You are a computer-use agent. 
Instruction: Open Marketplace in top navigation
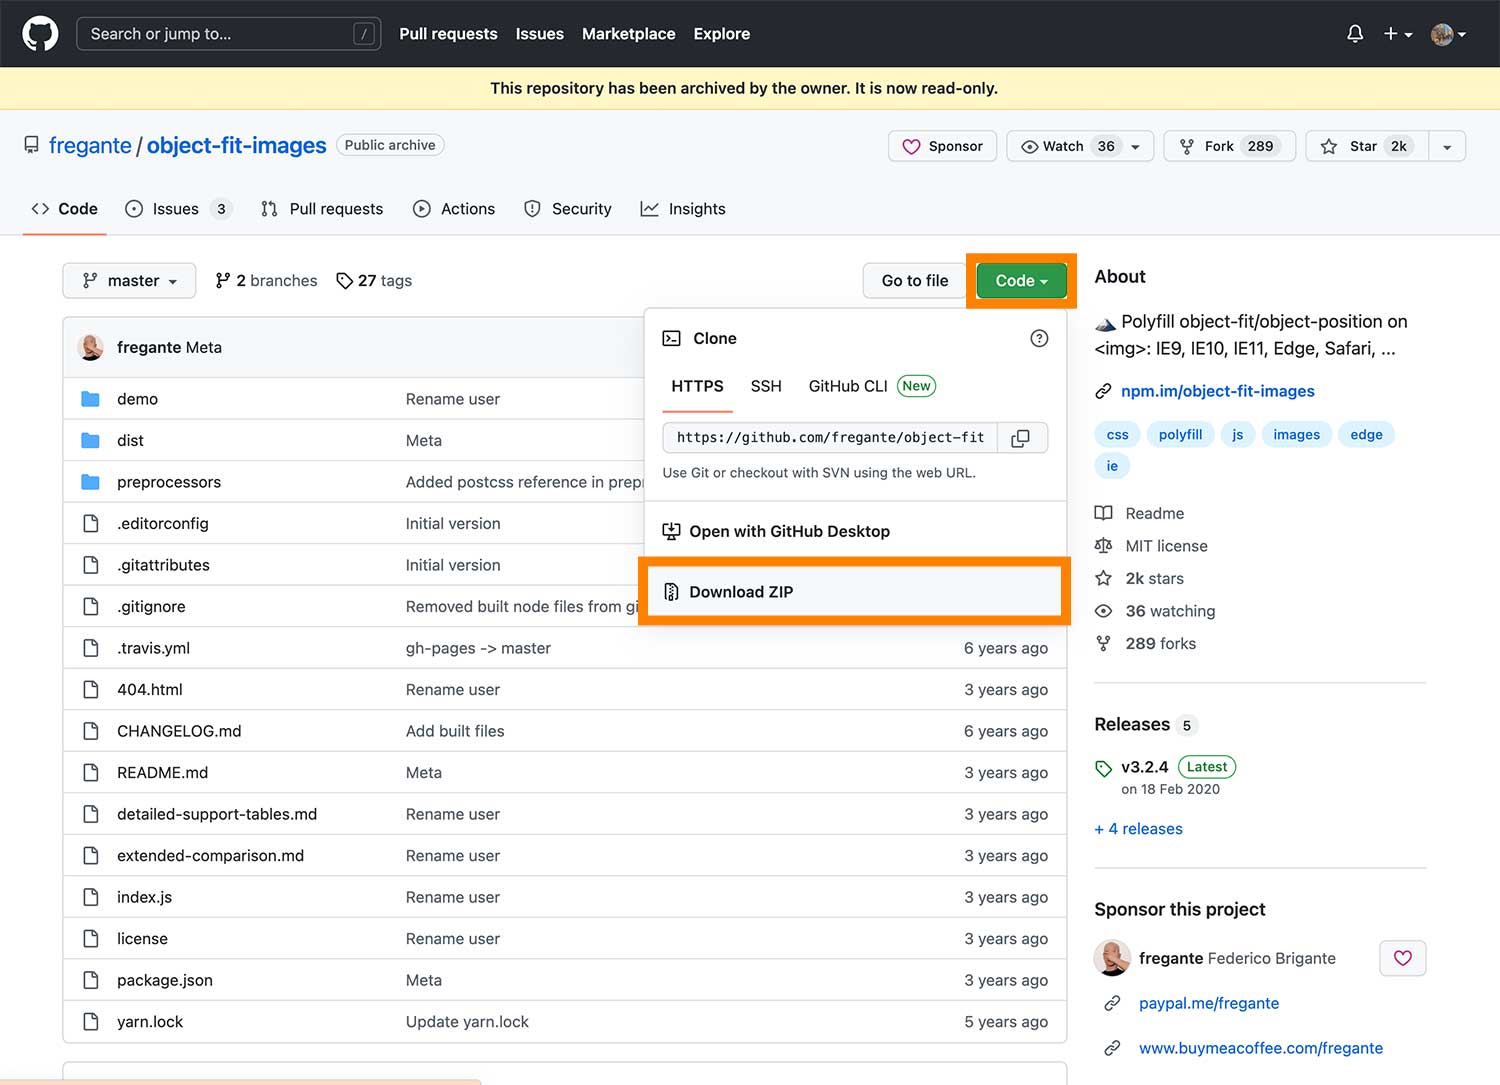tap(628, 34)
